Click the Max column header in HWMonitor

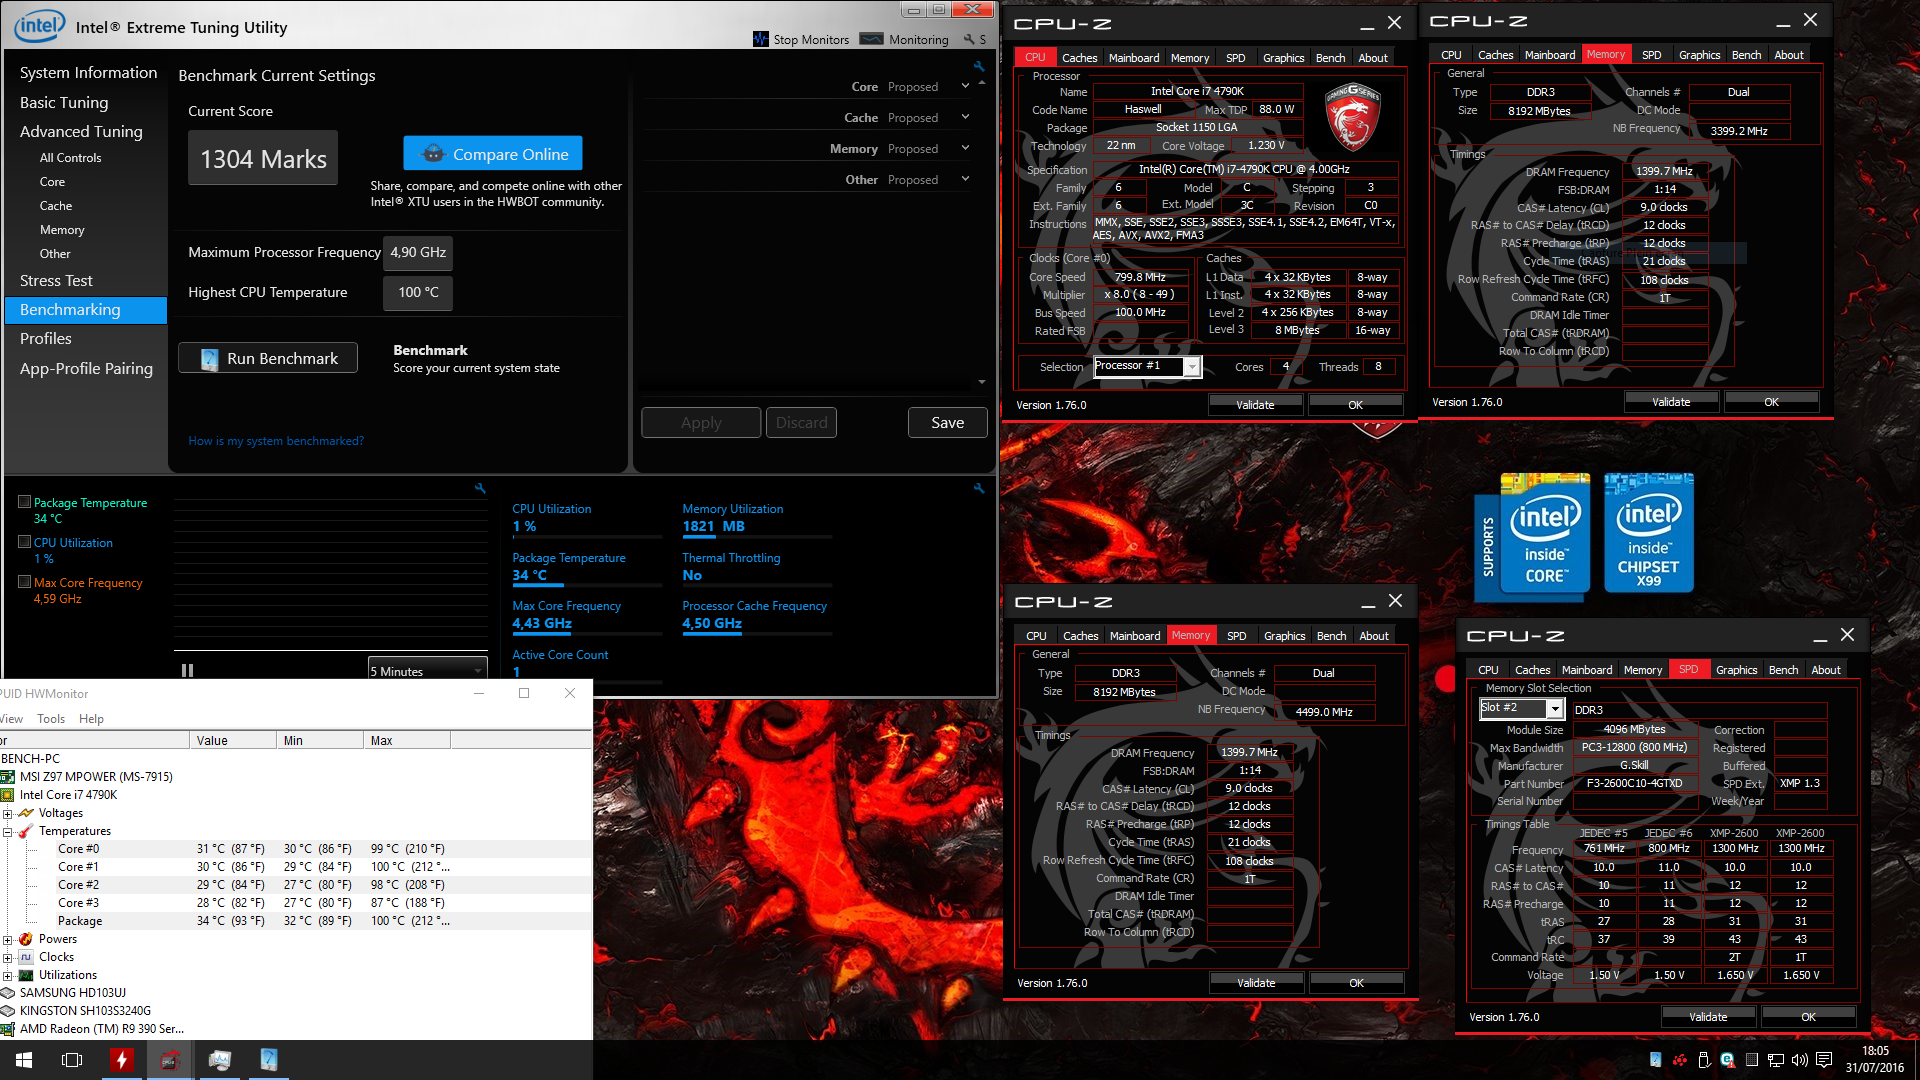pyautogui.click(x=407, y=740)
